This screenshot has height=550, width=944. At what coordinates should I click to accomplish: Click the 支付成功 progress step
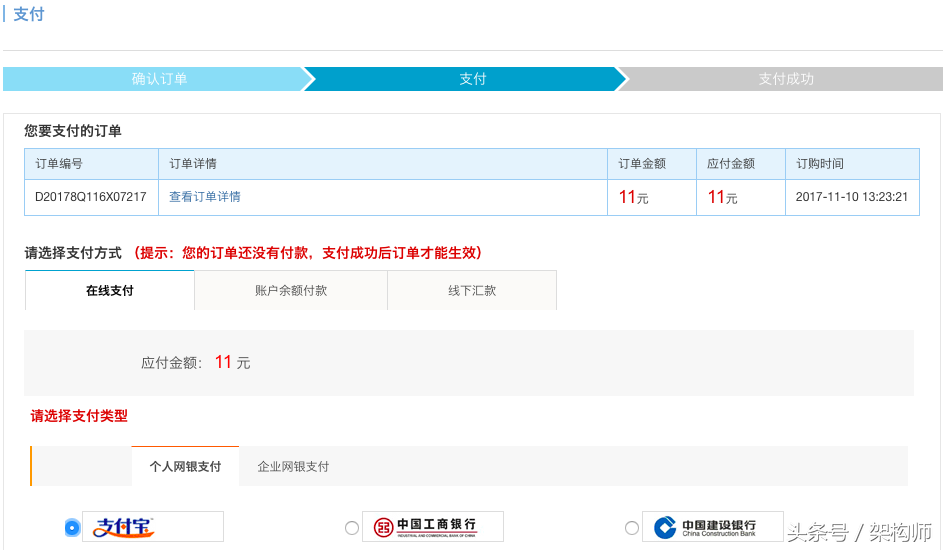coord(786,79)
